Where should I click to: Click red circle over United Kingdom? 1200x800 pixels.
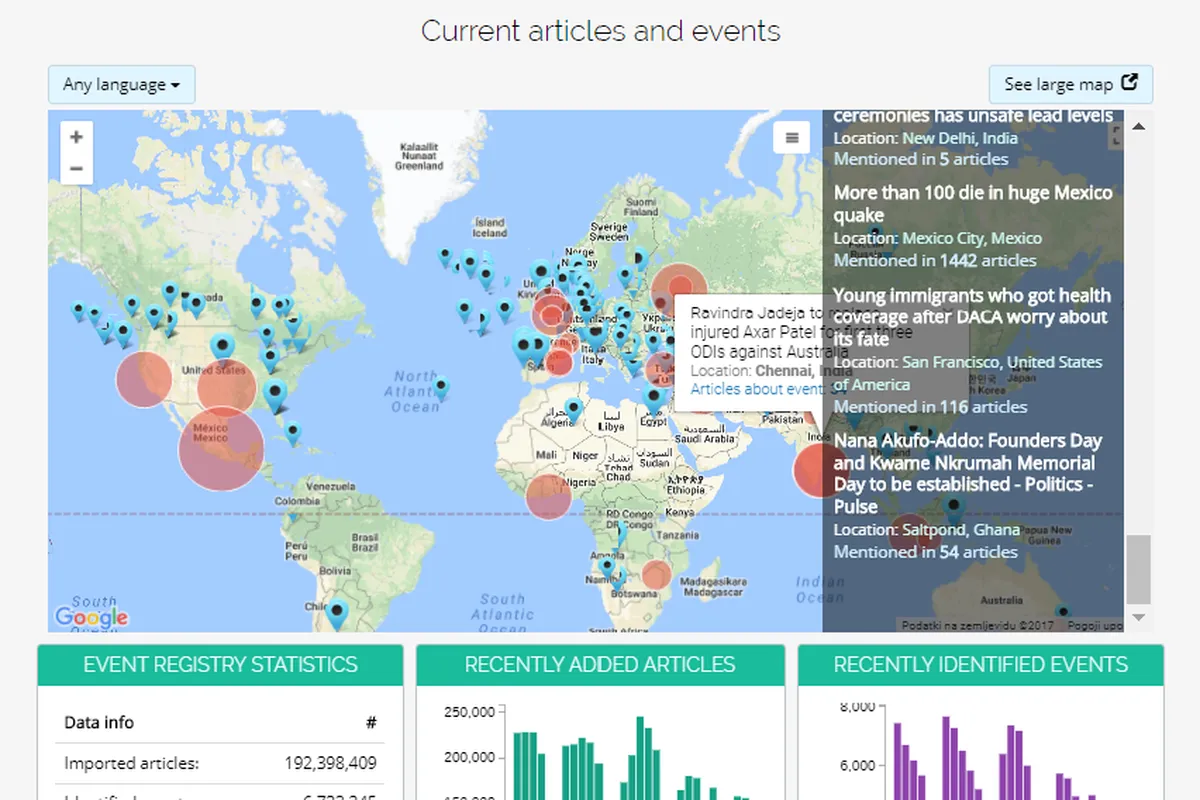point(551,314)
